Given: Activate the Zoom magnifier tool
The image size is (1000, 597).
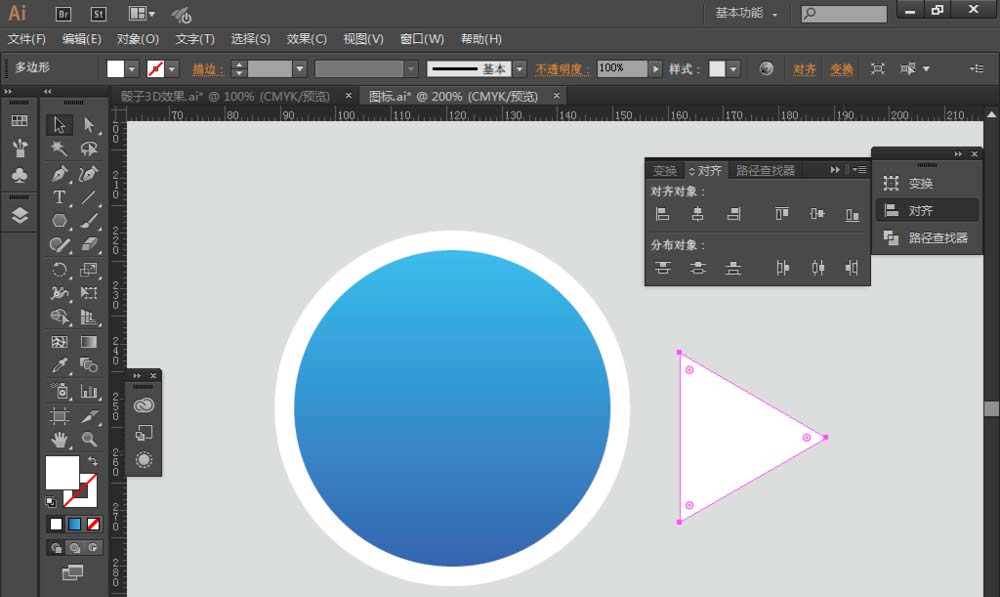Looking at the screenshot, I should click(x=89, y=439).
